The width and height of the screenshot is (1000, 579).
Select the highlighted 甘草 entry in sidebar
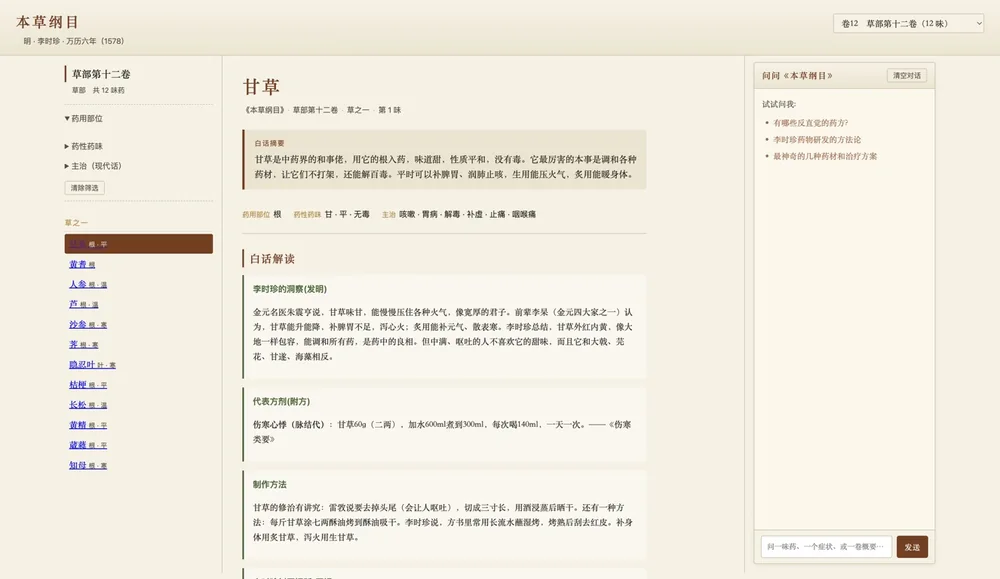pos(138,244)
